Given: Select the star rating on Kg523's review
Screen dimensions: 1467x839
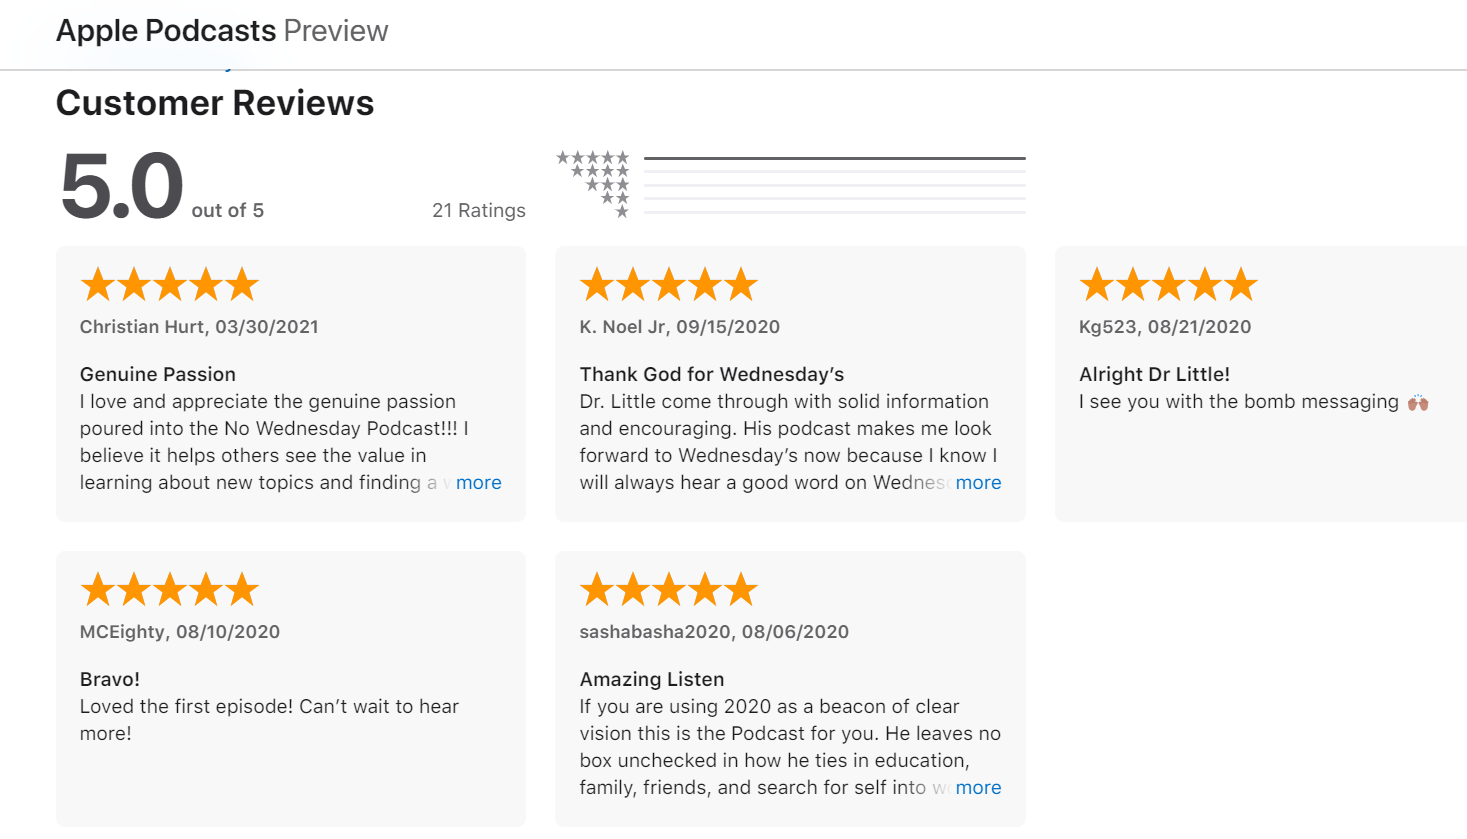Looking at the screenshot, I should (x=1168, y=285).
